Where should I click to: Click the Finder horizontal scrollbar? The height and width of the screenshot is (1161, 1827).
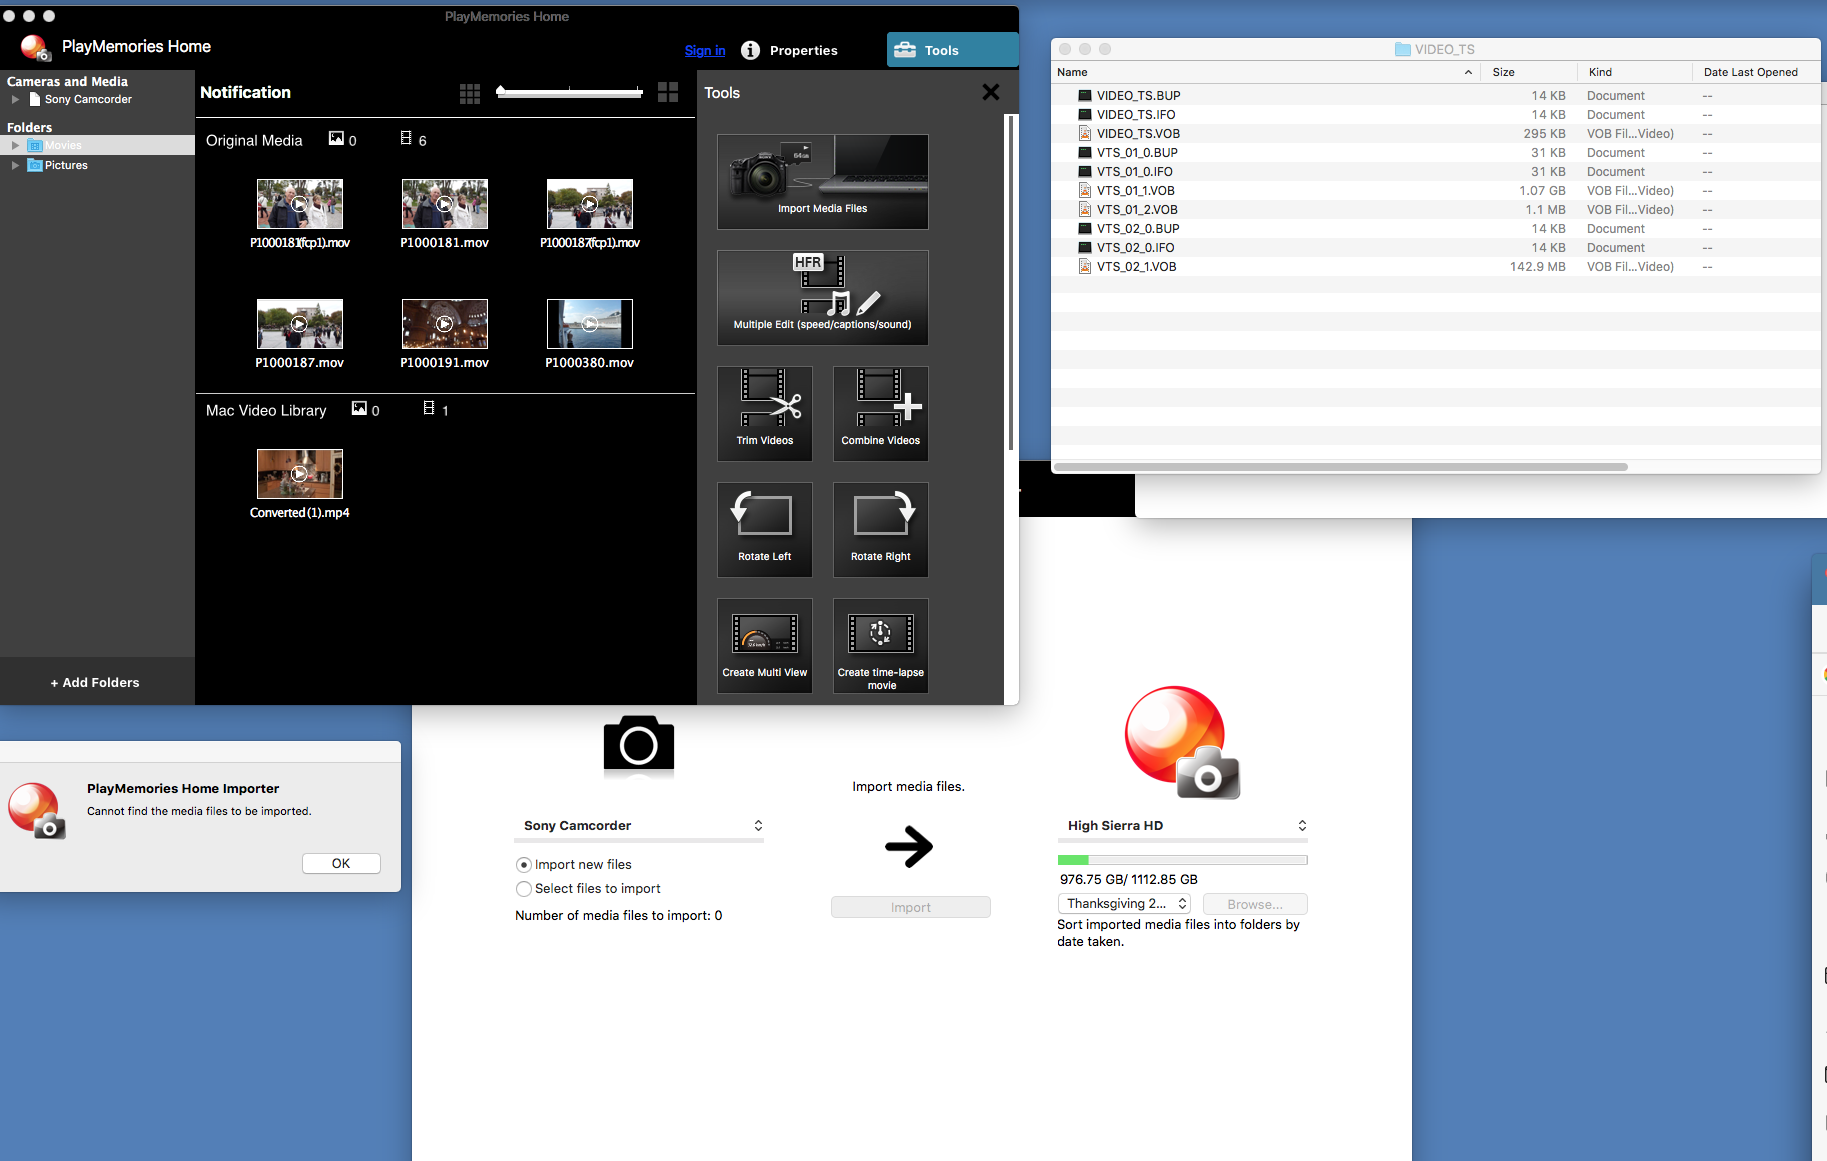point(1340,467)
